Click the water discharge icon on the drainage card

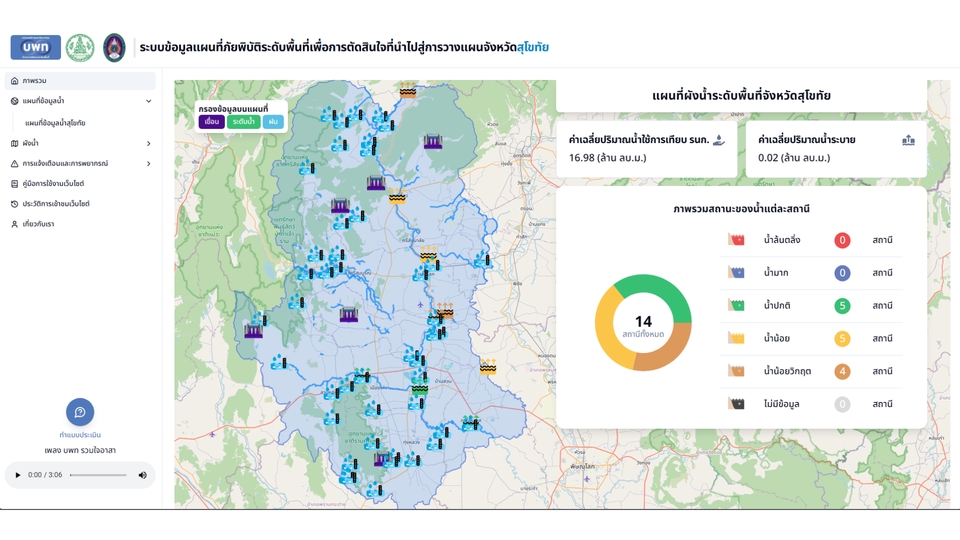pyautogui.click(x=908, y=141)
